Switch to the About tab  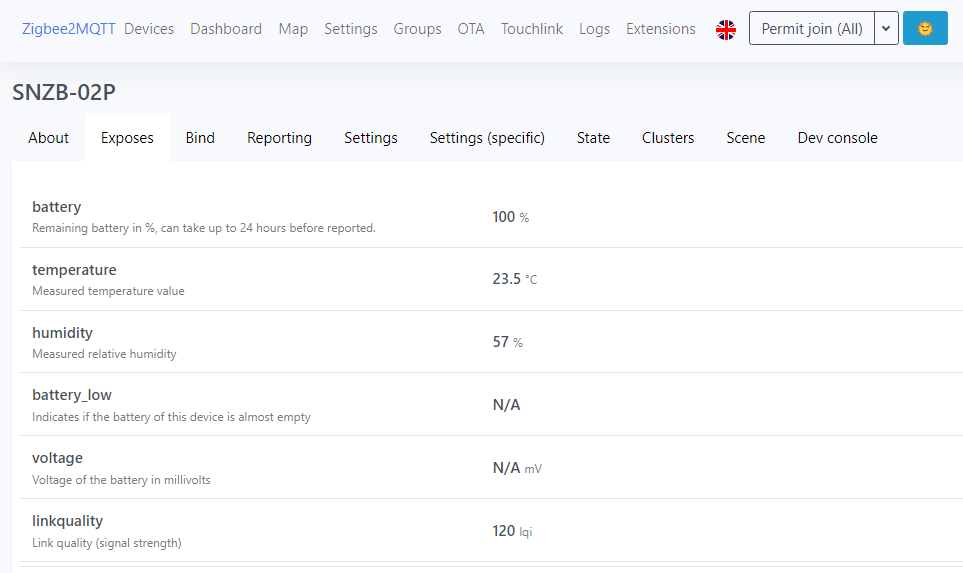click(x=49, y=138)
